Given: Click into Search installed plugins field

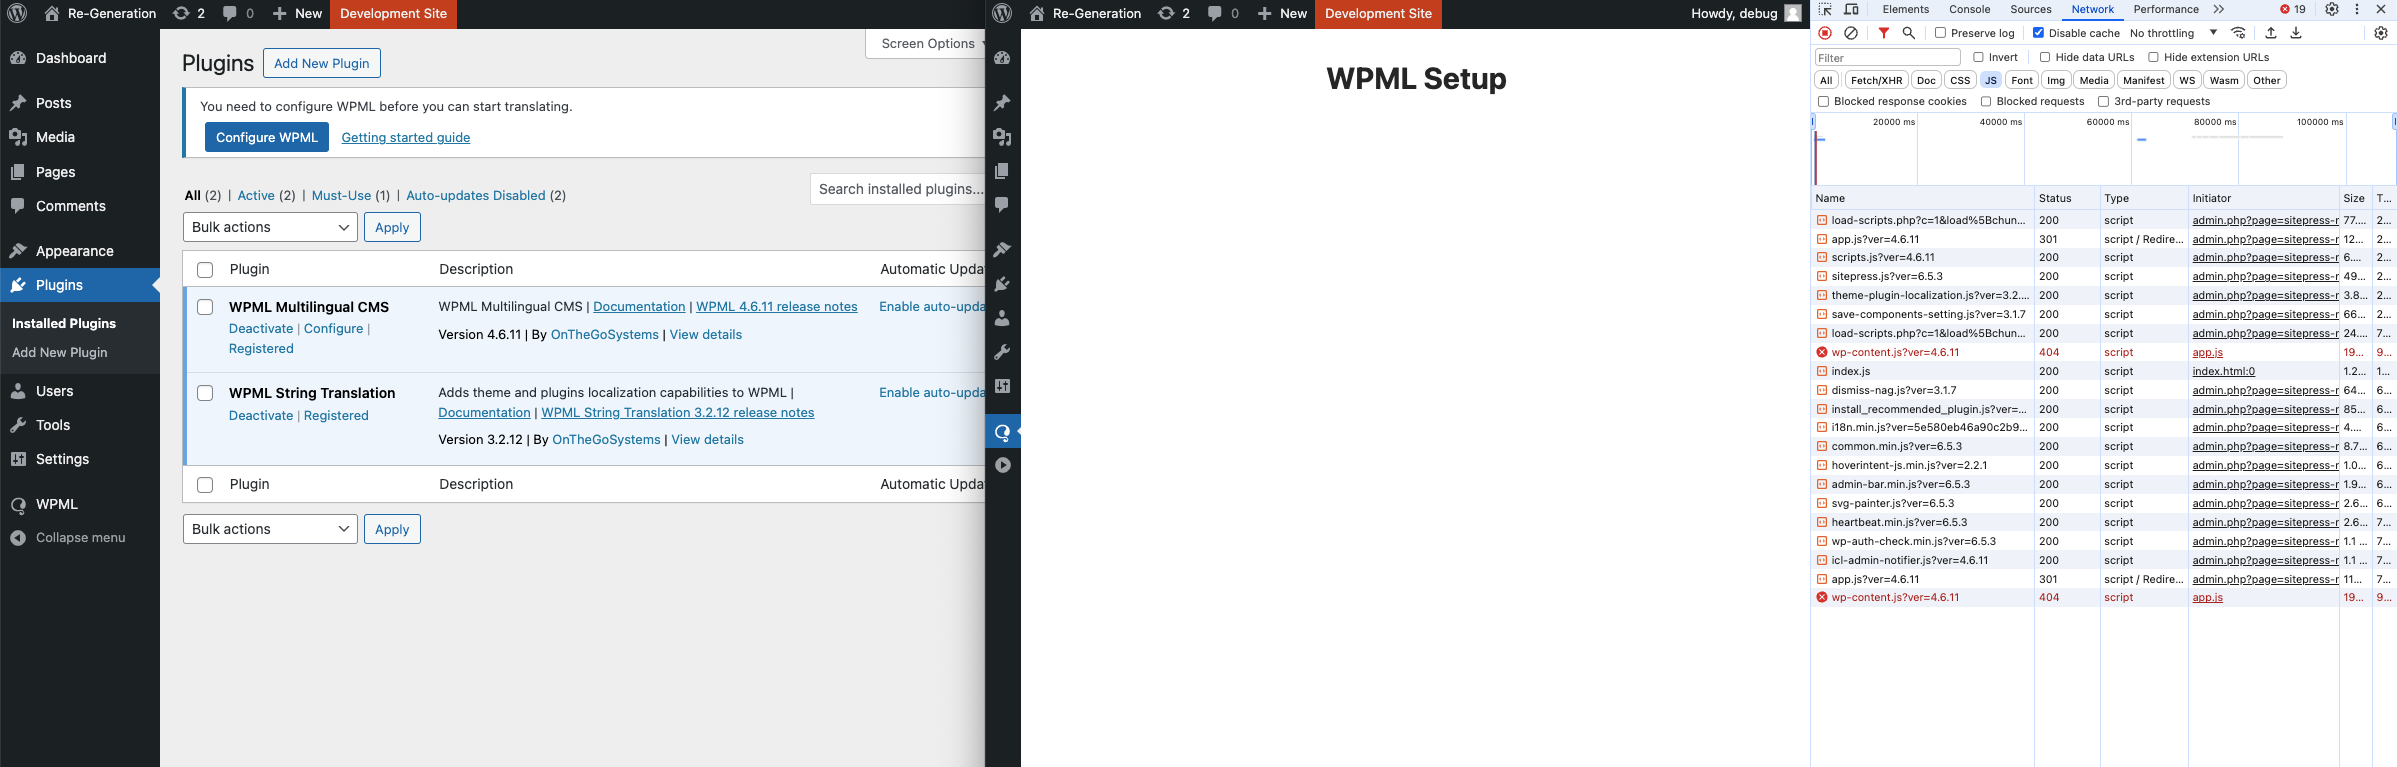Looking at the screenshot, I should (x=898, y=189).
